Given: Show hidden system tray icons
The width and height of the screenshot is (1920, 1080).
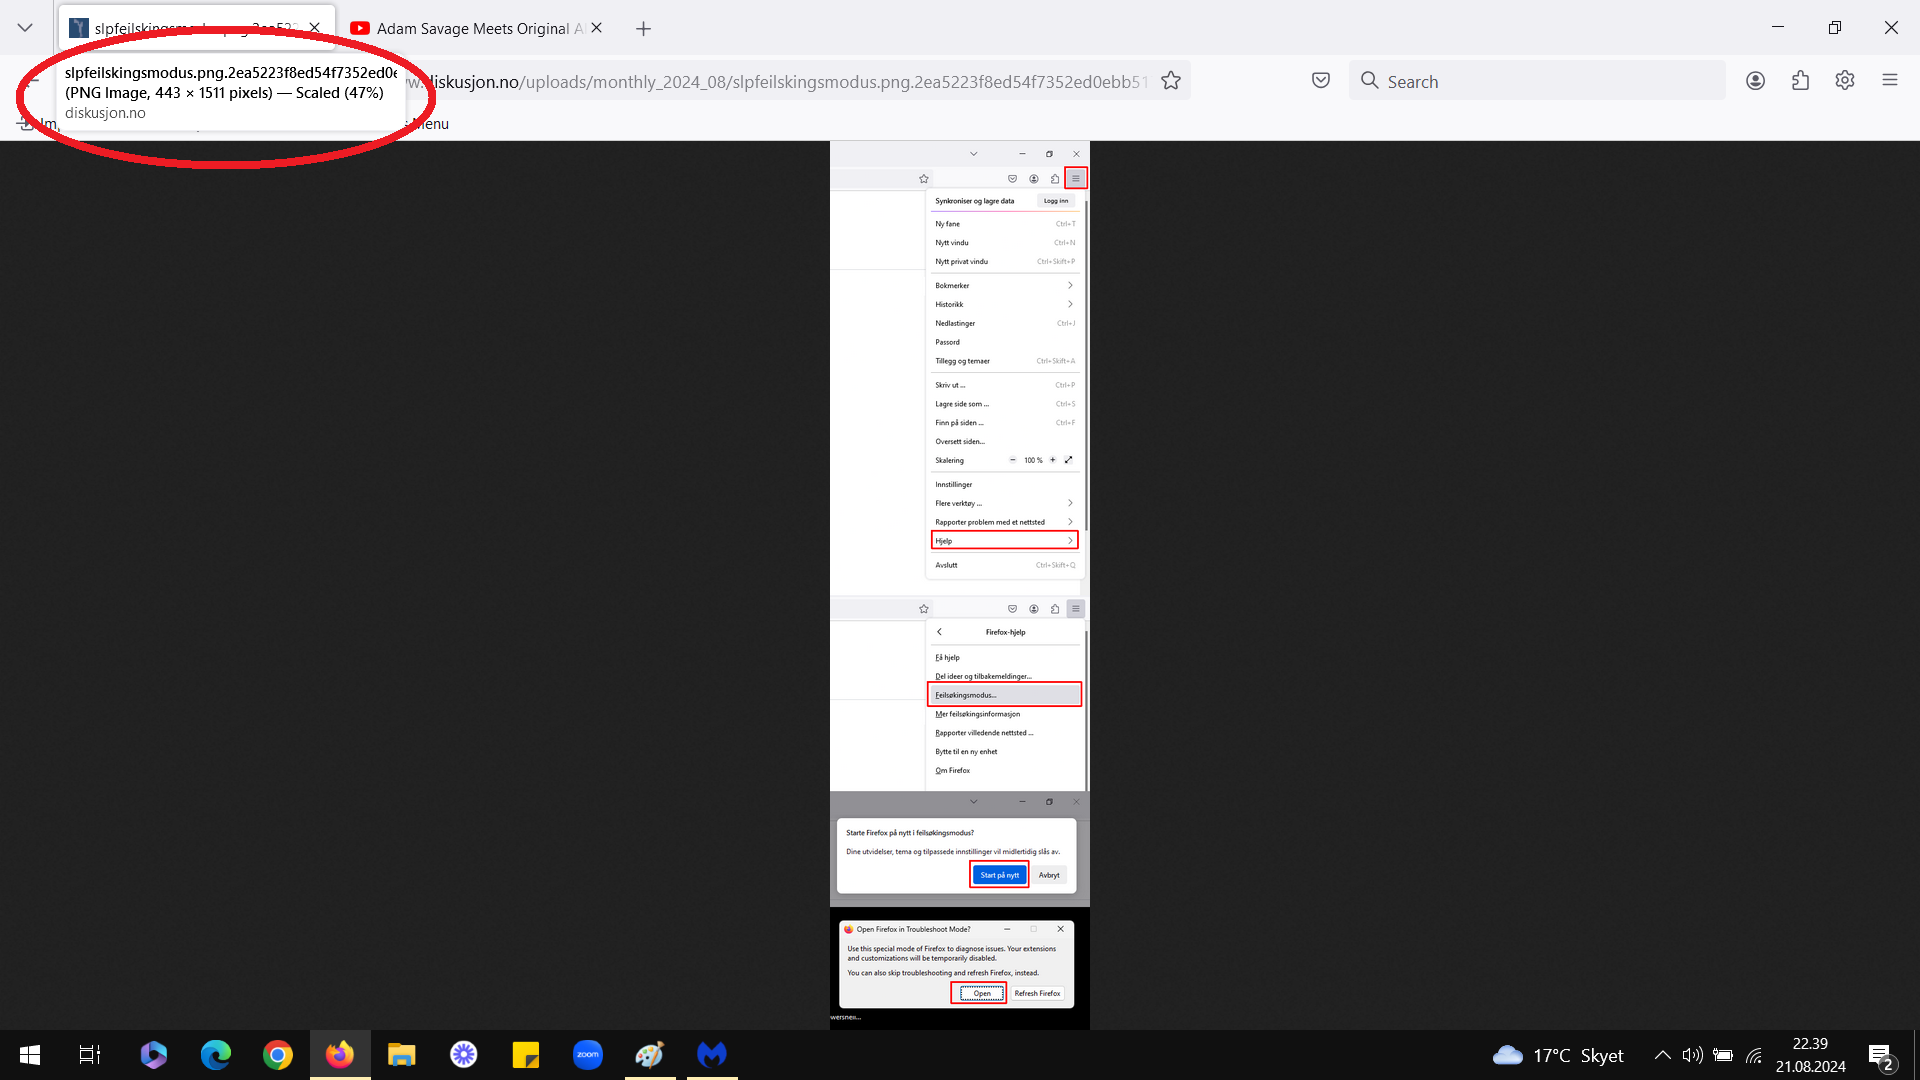Looking at the screenshot, I should (x=1662, y=1055).
